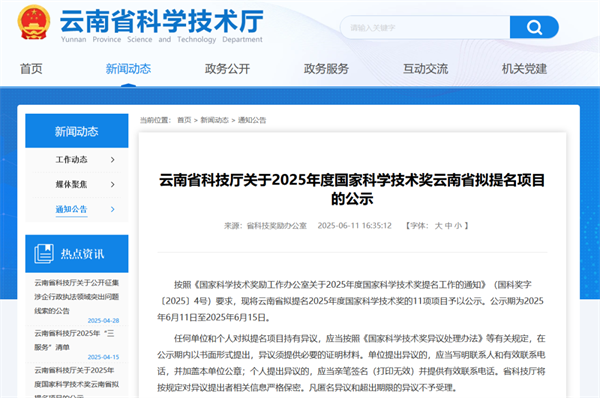Open the 机关党建 menu item
This screenshot has height=398, width=600.
point(524,69)
